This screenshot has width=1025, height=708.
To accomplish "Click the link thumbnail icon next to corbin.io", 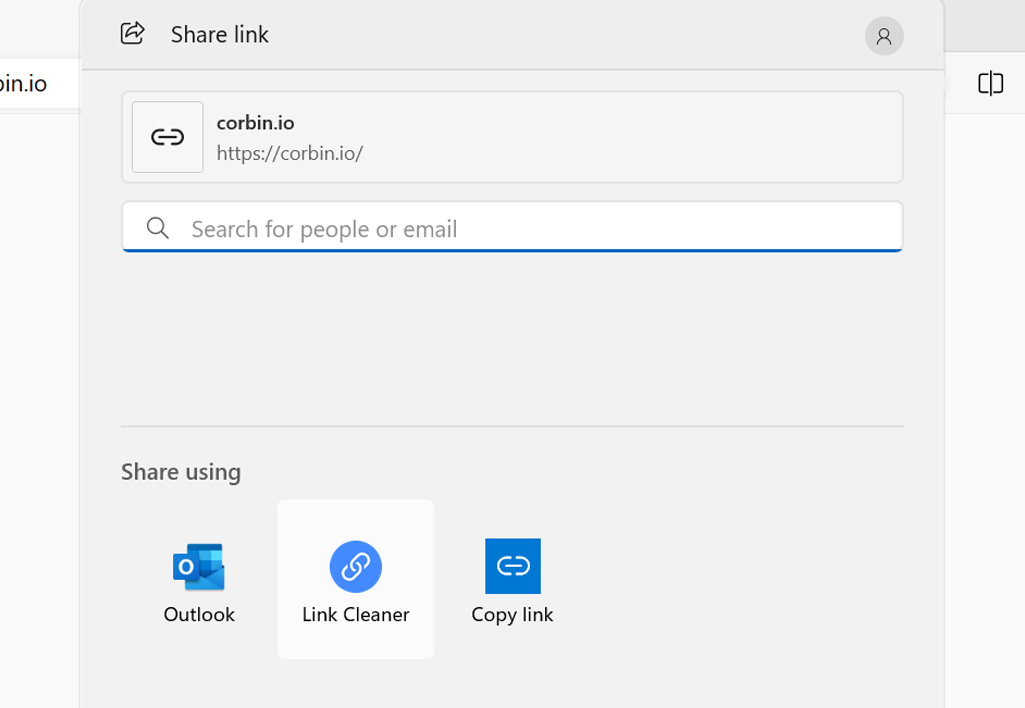I will tap(167, 137).
